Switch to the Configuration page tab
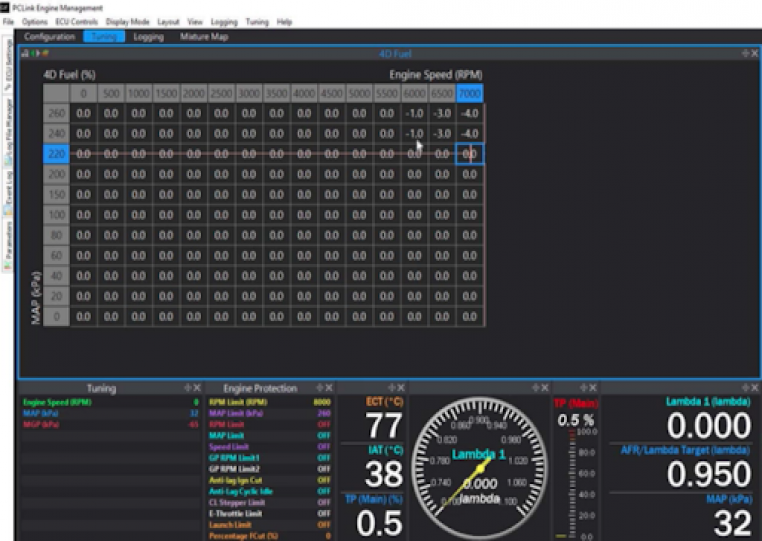The image size is (762, 541). click(x=50, y=36)
